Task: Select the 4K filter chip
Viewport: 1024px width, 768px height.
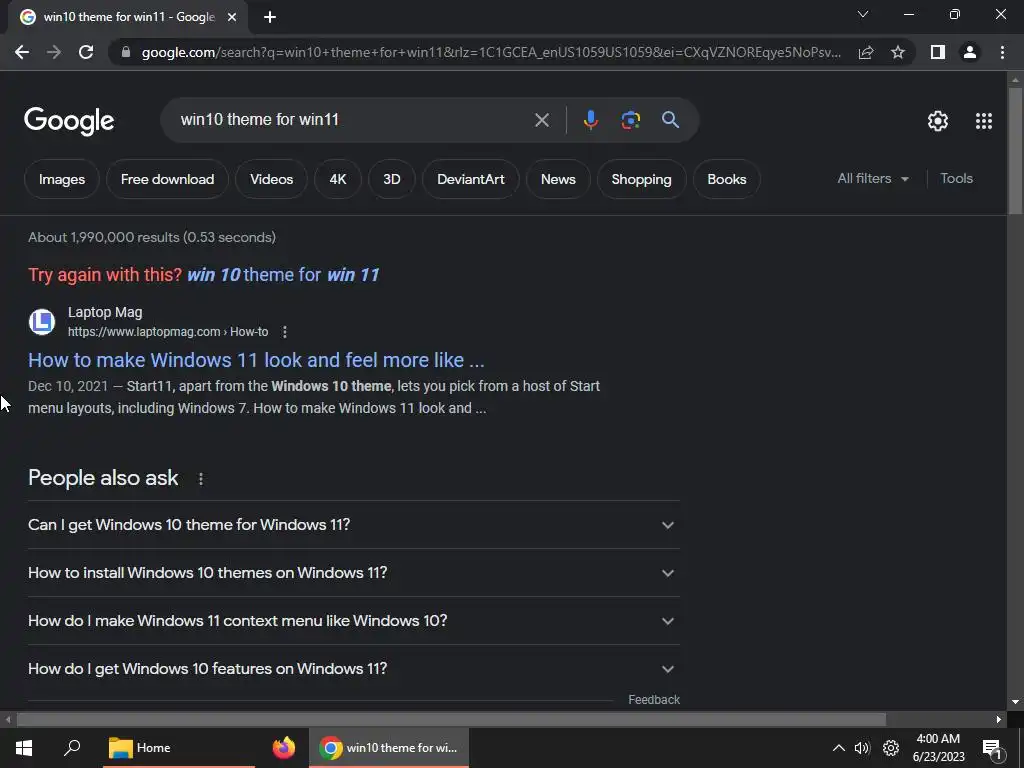Action: pos(338,179)
